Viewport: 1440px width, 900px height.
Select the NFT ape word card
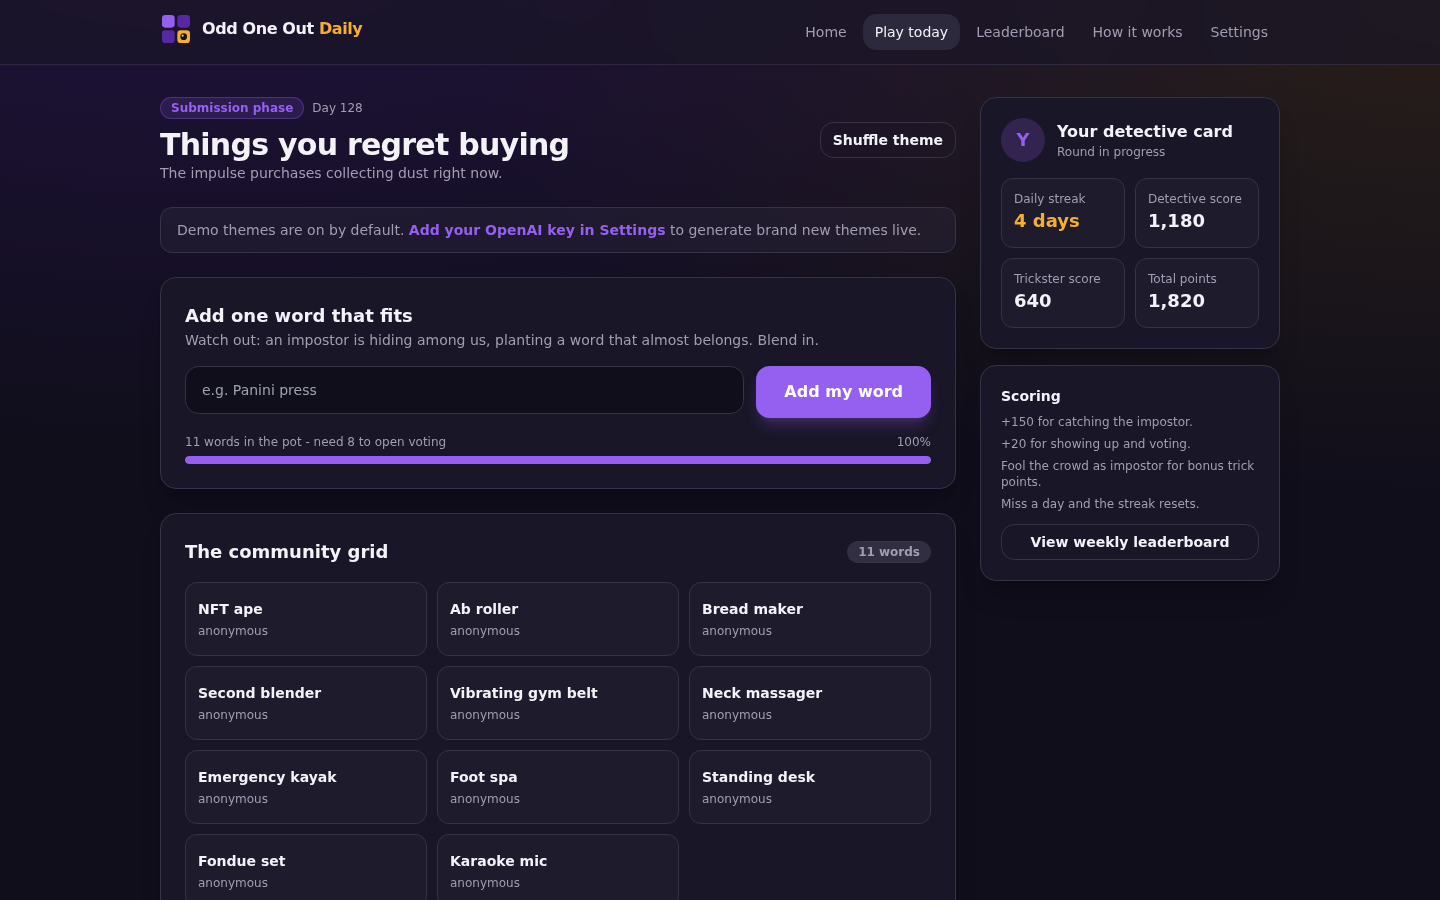pos(306,619)
